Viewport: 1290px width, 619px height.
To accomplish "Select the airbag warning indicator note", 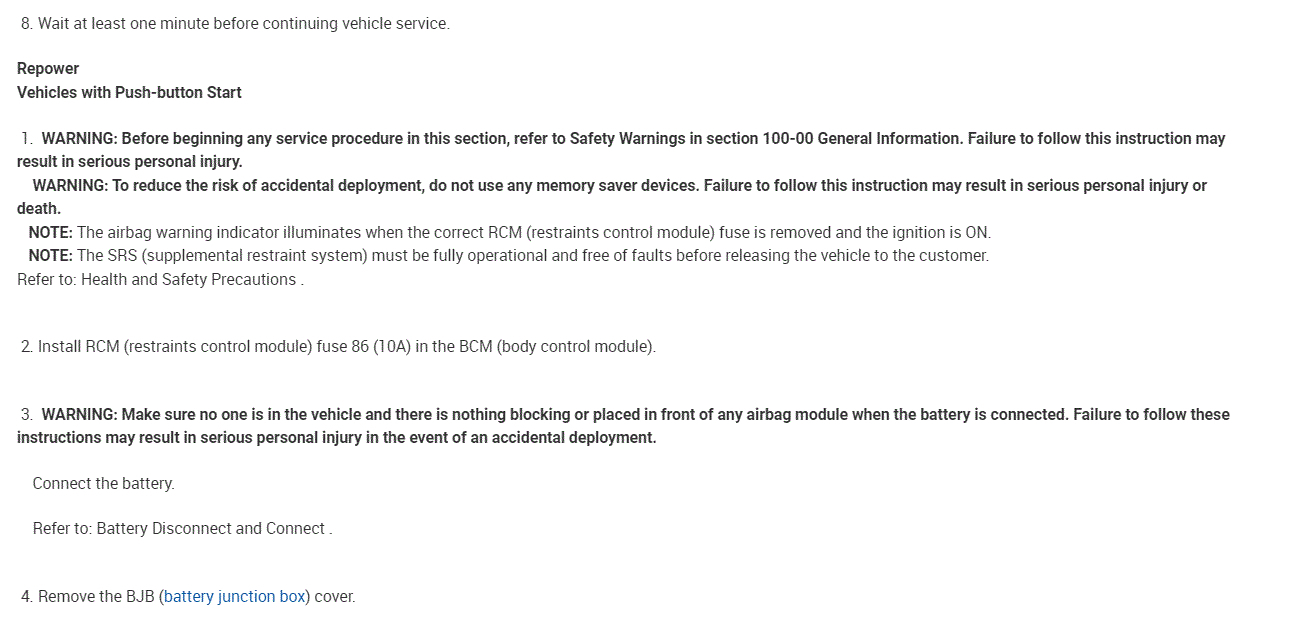I will pos(510,233).
